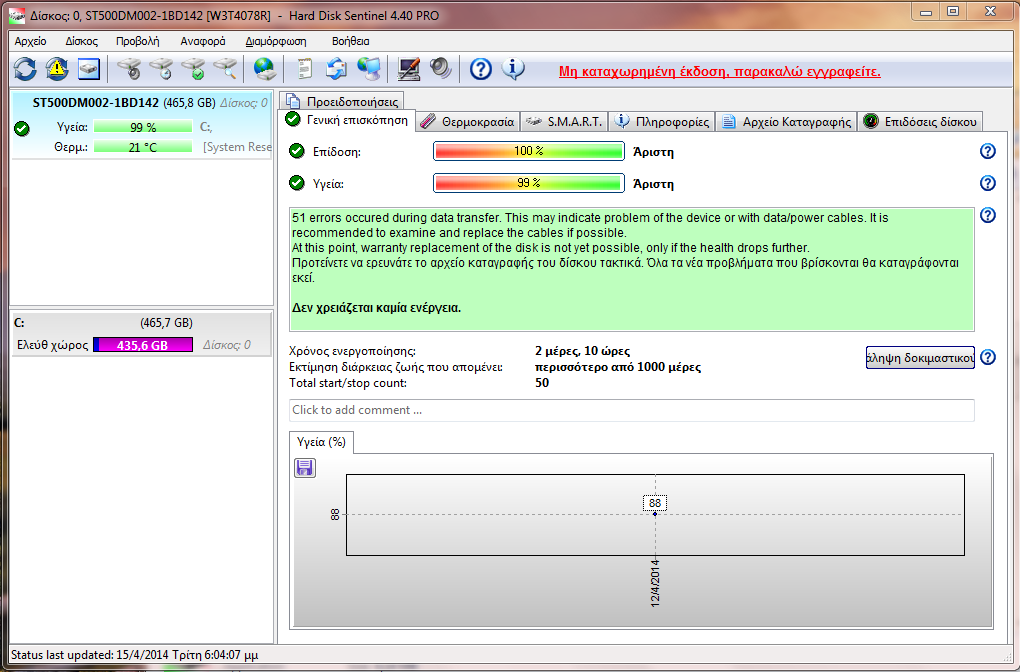This screenshot has width=1020, height=672.
Task: Click the refresh with warning triangle icon
Action: pyautogui.click(x=57, y=69)
